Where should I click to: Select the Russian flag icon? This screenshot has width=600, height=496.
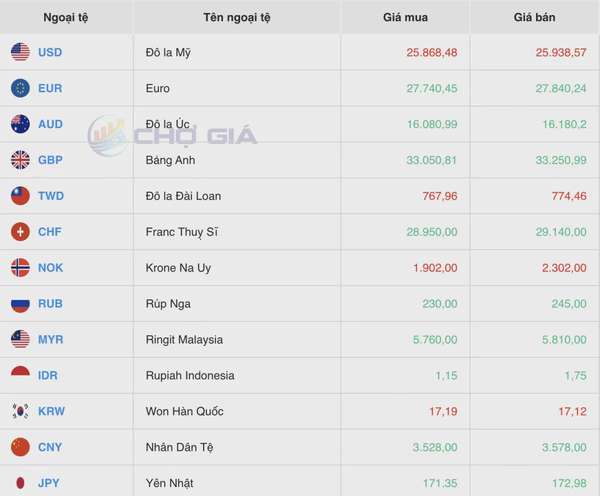20,303
